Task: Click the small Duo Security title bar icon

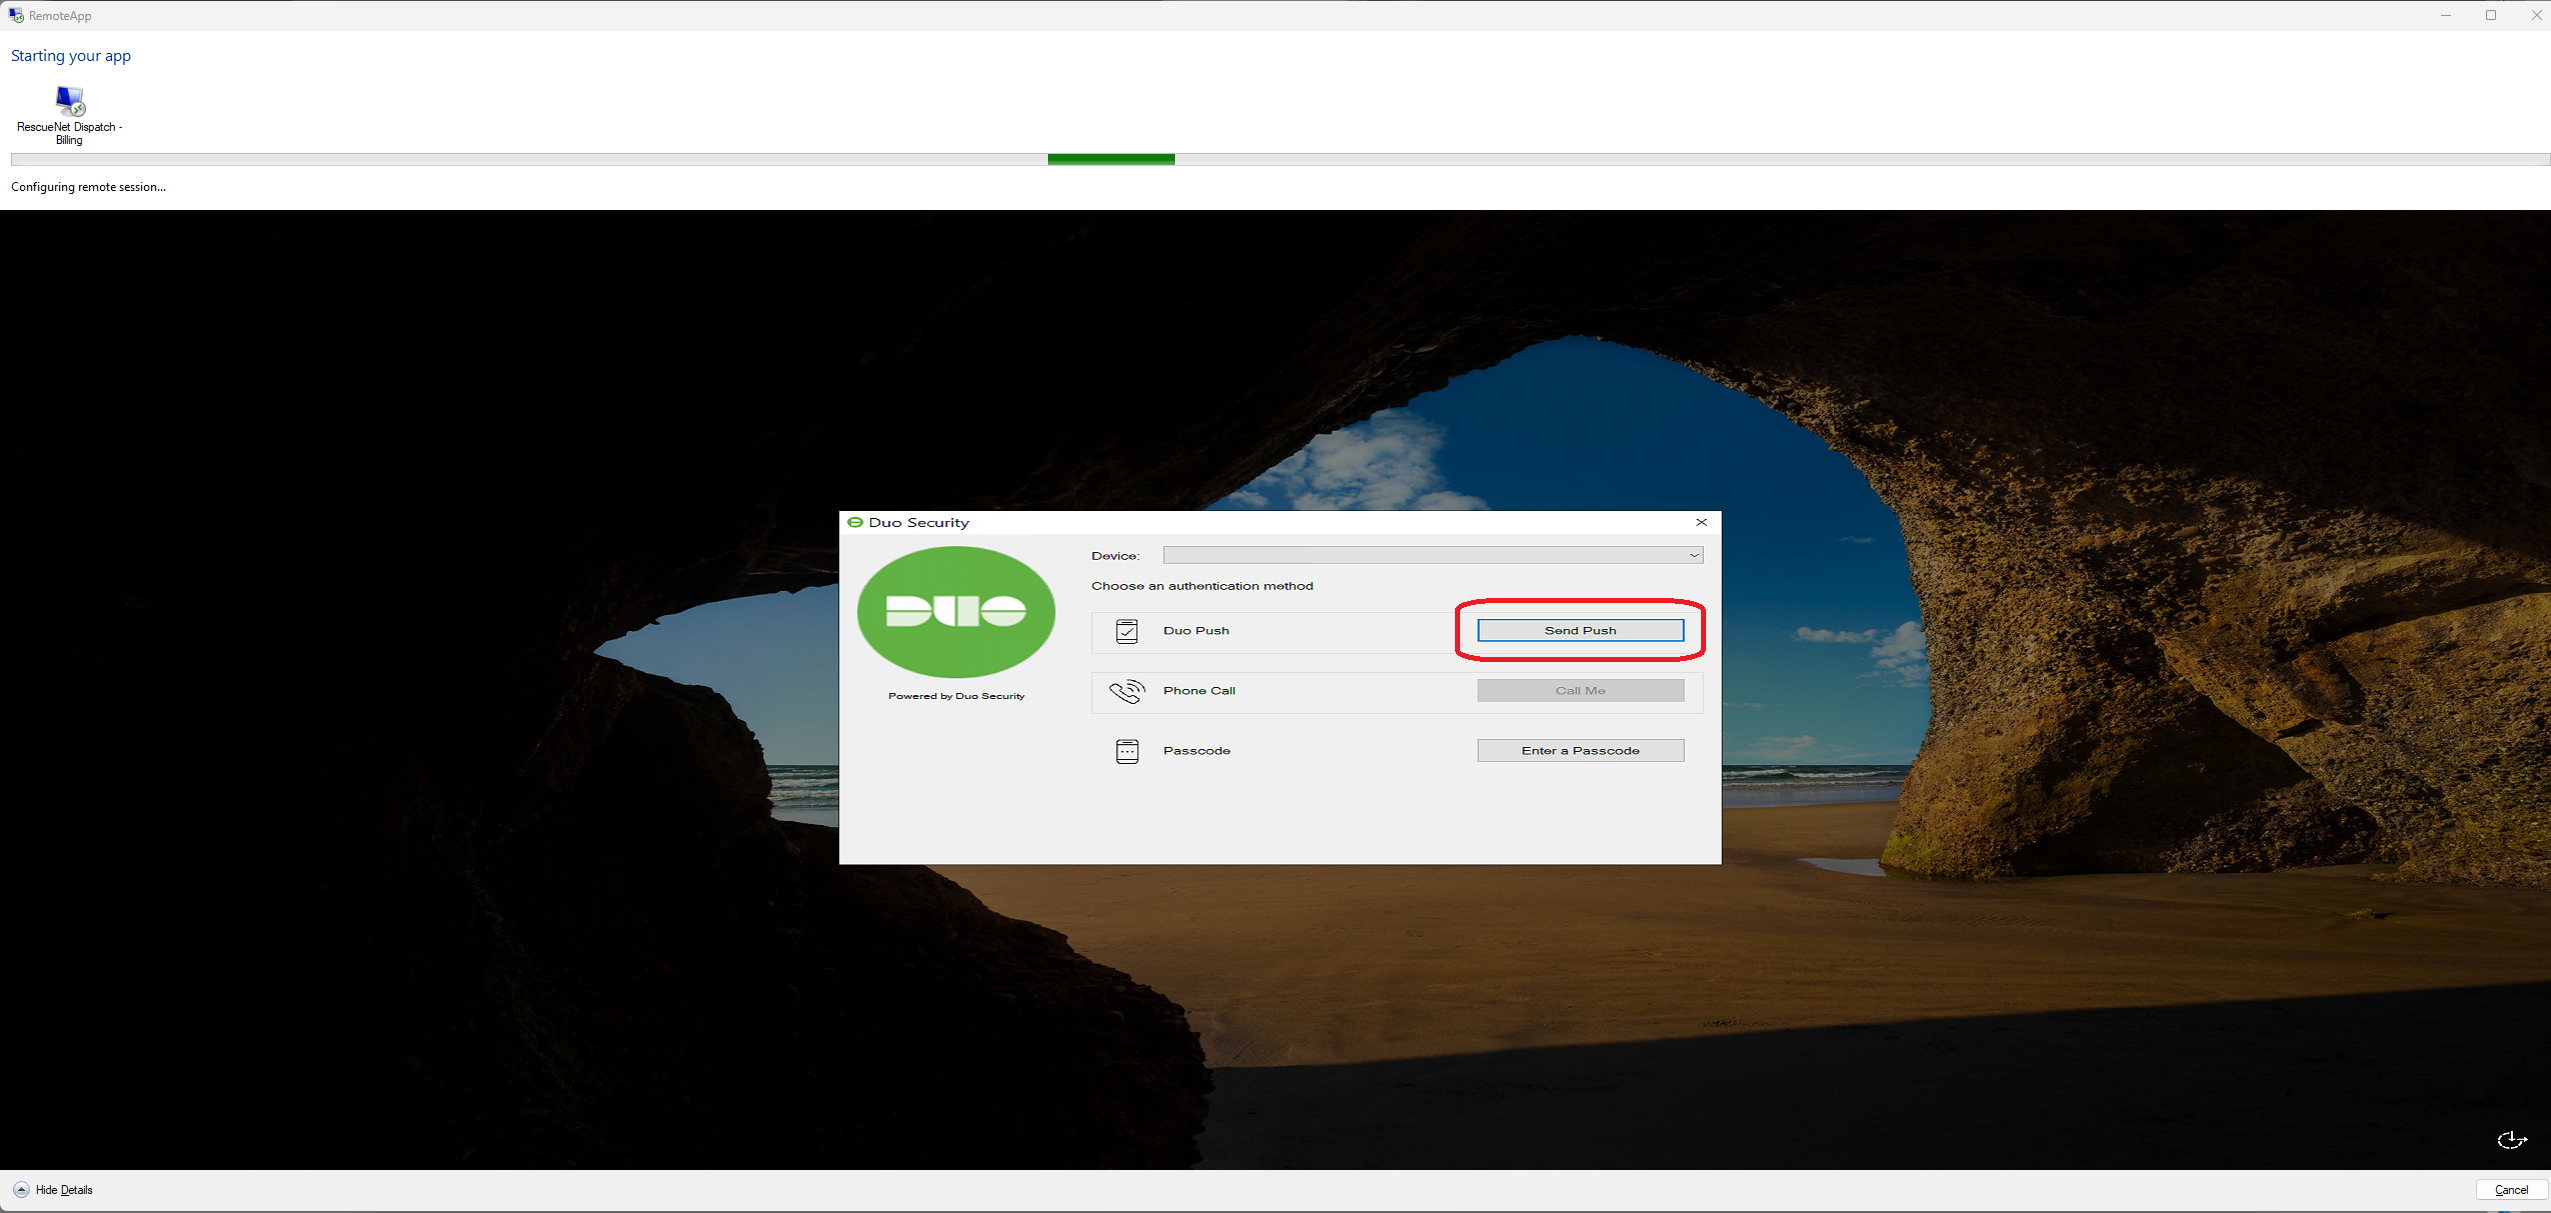Action: tap(855, 522)
